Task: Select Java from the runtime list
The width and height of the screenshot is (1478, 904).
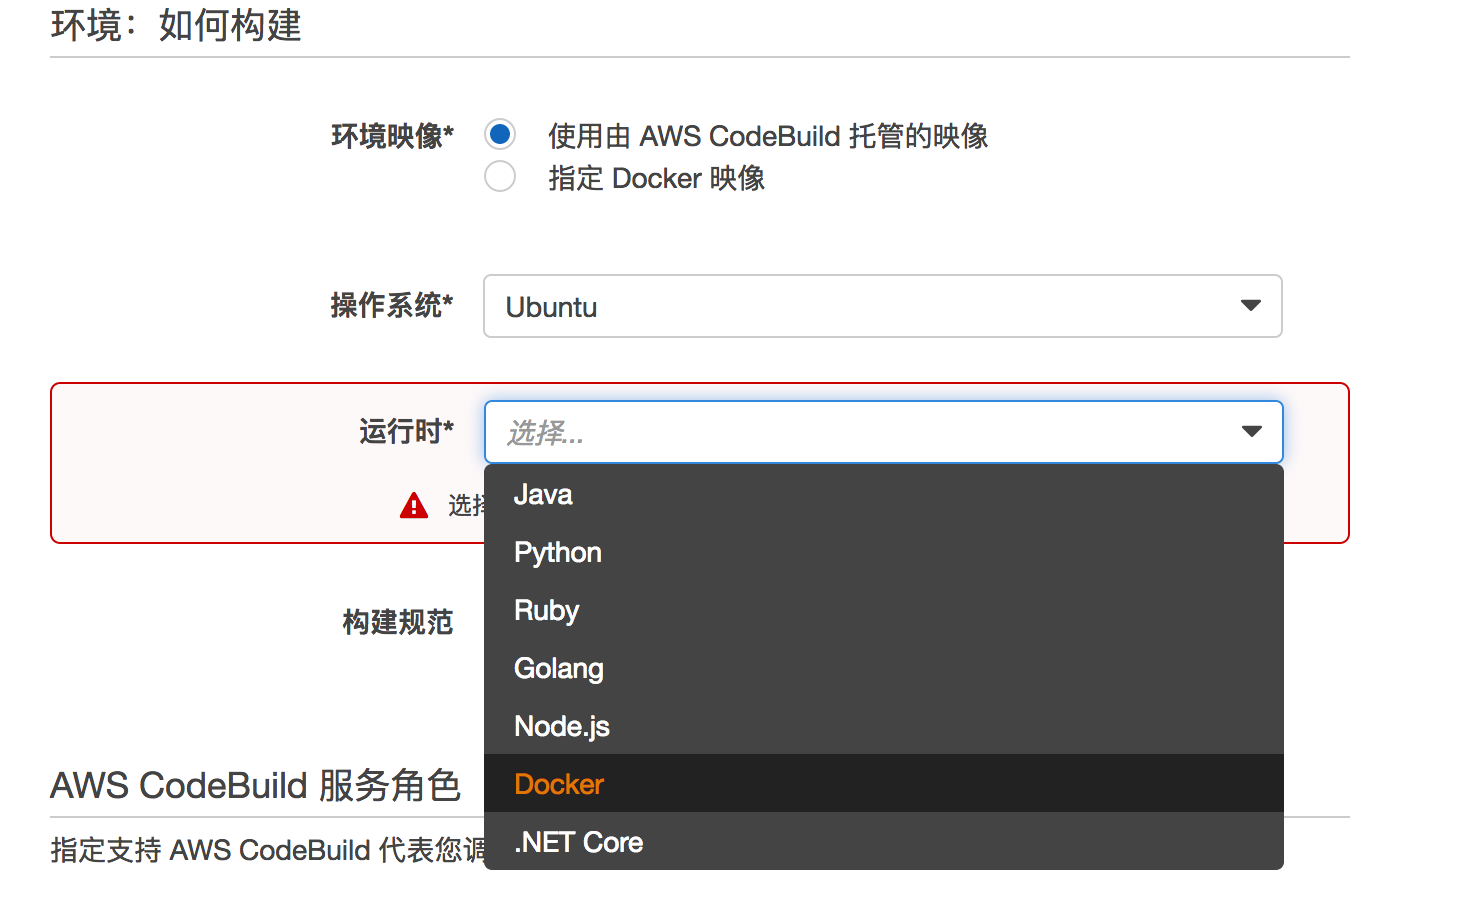Action: pyautogui.click(x=543, y=495)
